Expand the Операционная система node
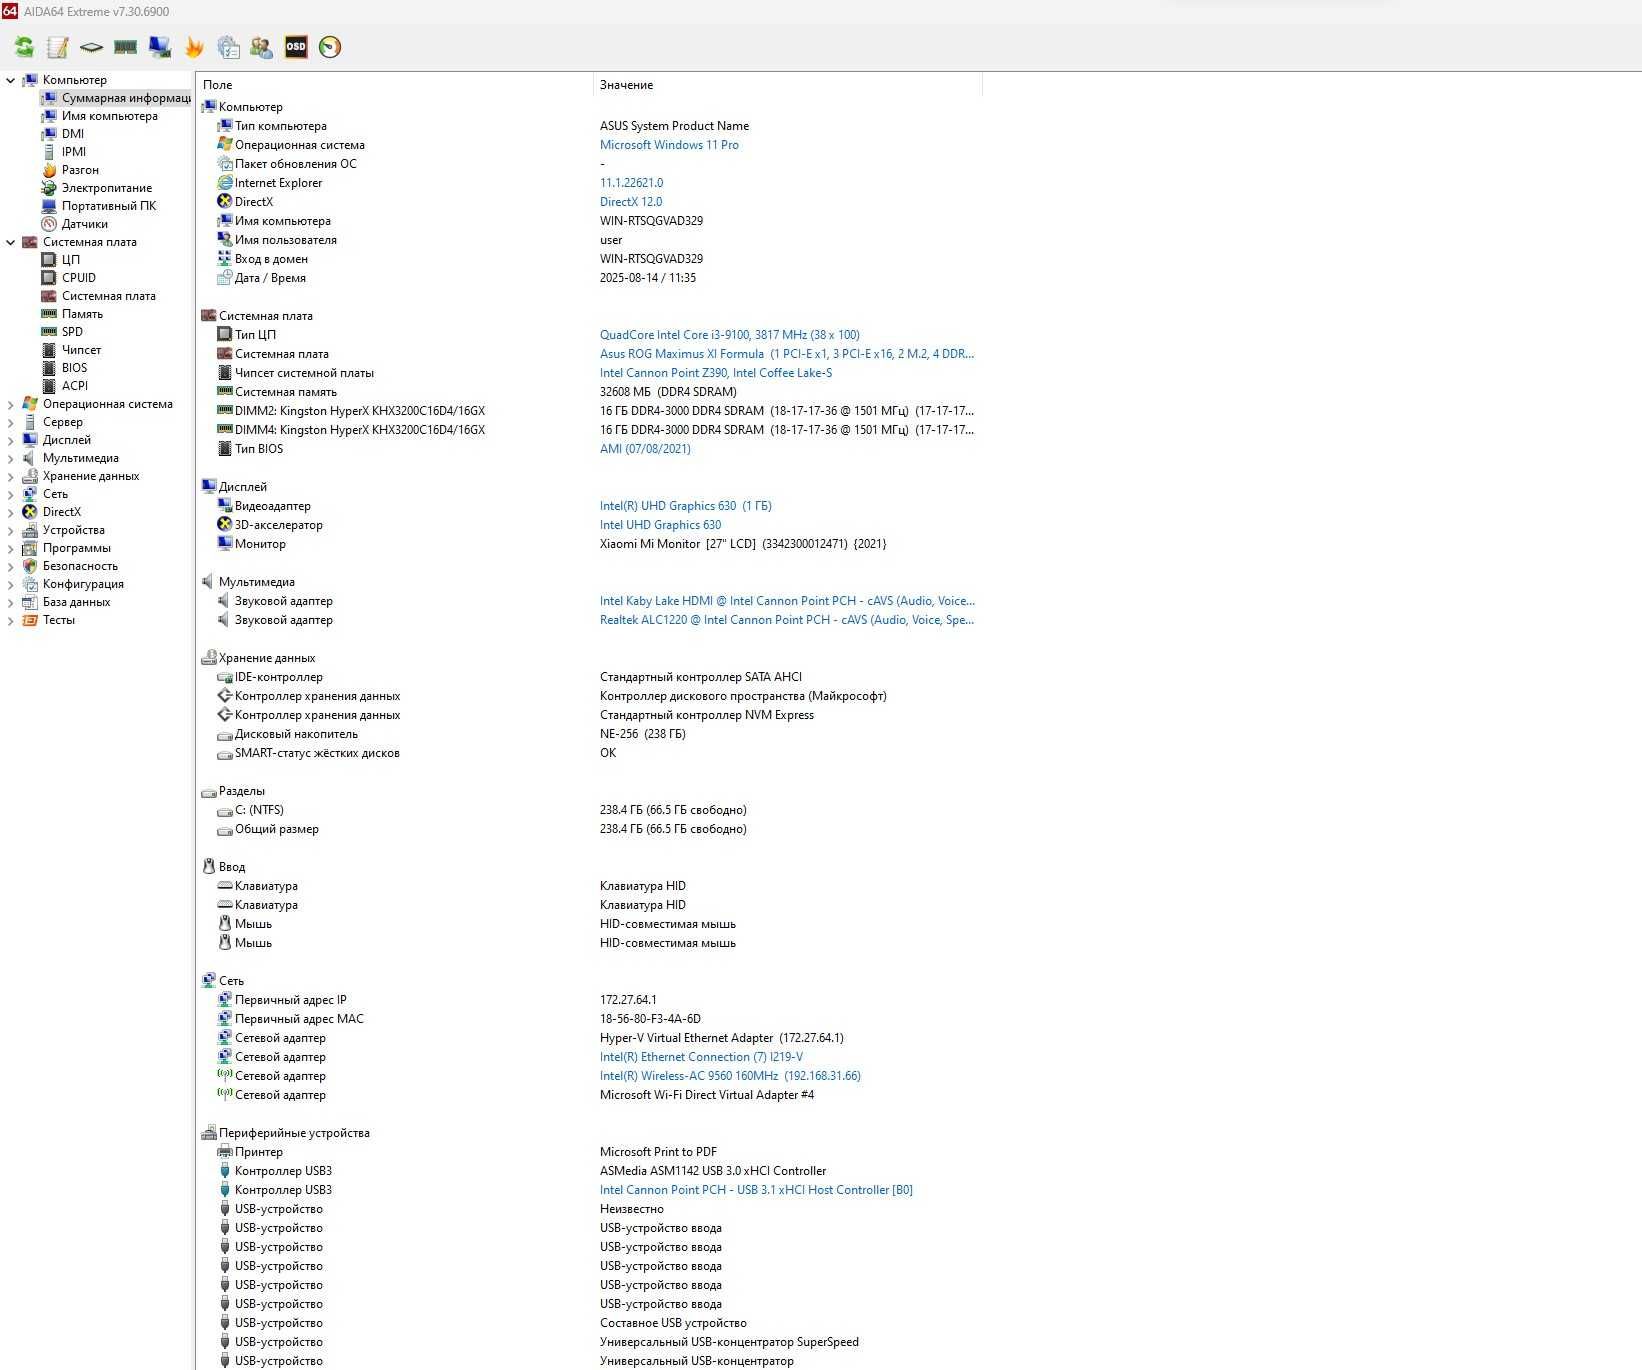The height and width of the screenshot is (1370, 1642). pos(11,404)
